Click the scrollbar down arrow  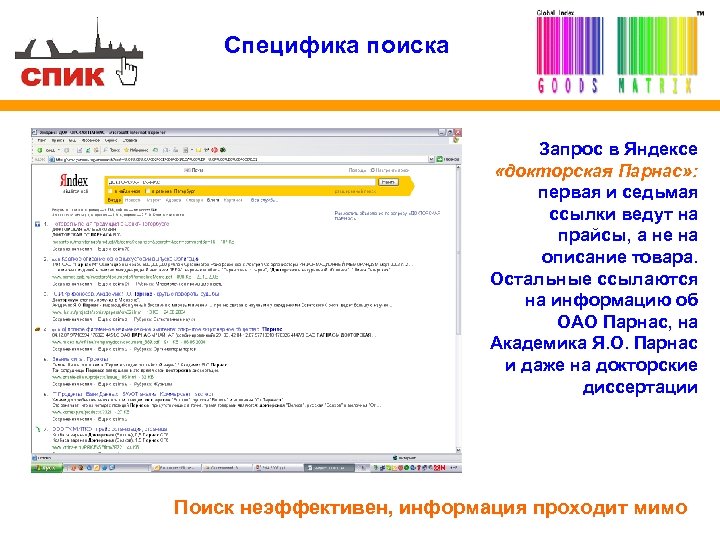458,450
